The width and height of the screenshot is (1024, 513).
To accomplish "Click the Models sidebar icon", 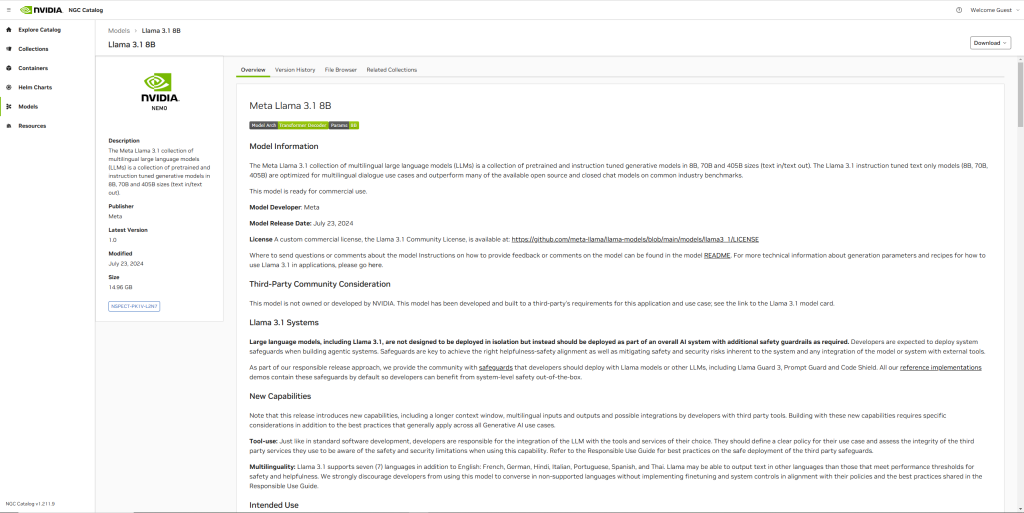I will point(8,106).
